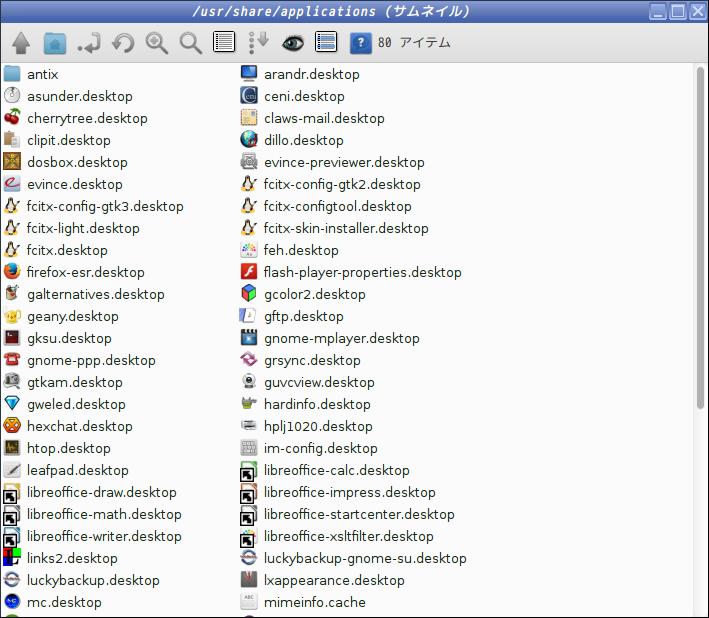Select libreoffice-writer.desktop entry

pyautogui.click(x=92, y=536)
